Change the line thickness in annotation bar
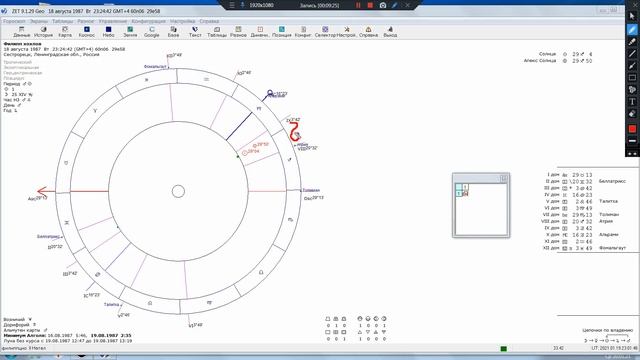Viewport: 640px width, 360px height. 632,141
